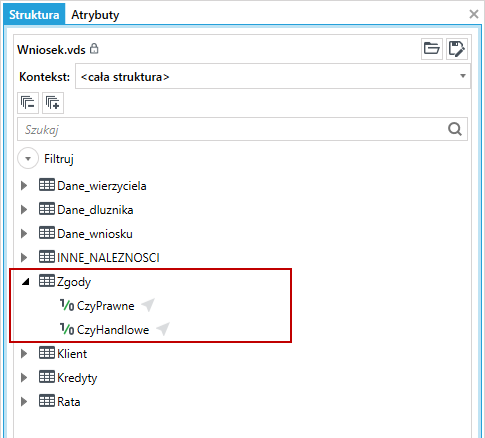Click the Szukaj search field

tap(242, 129)
